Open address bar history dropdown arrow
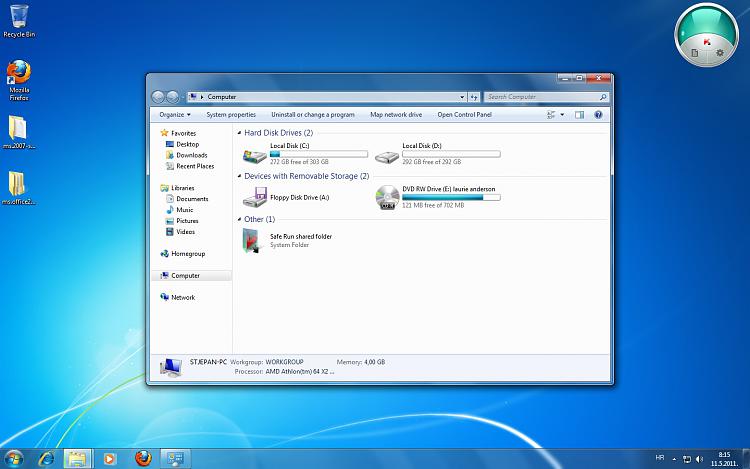 click(x=462, y=97)
